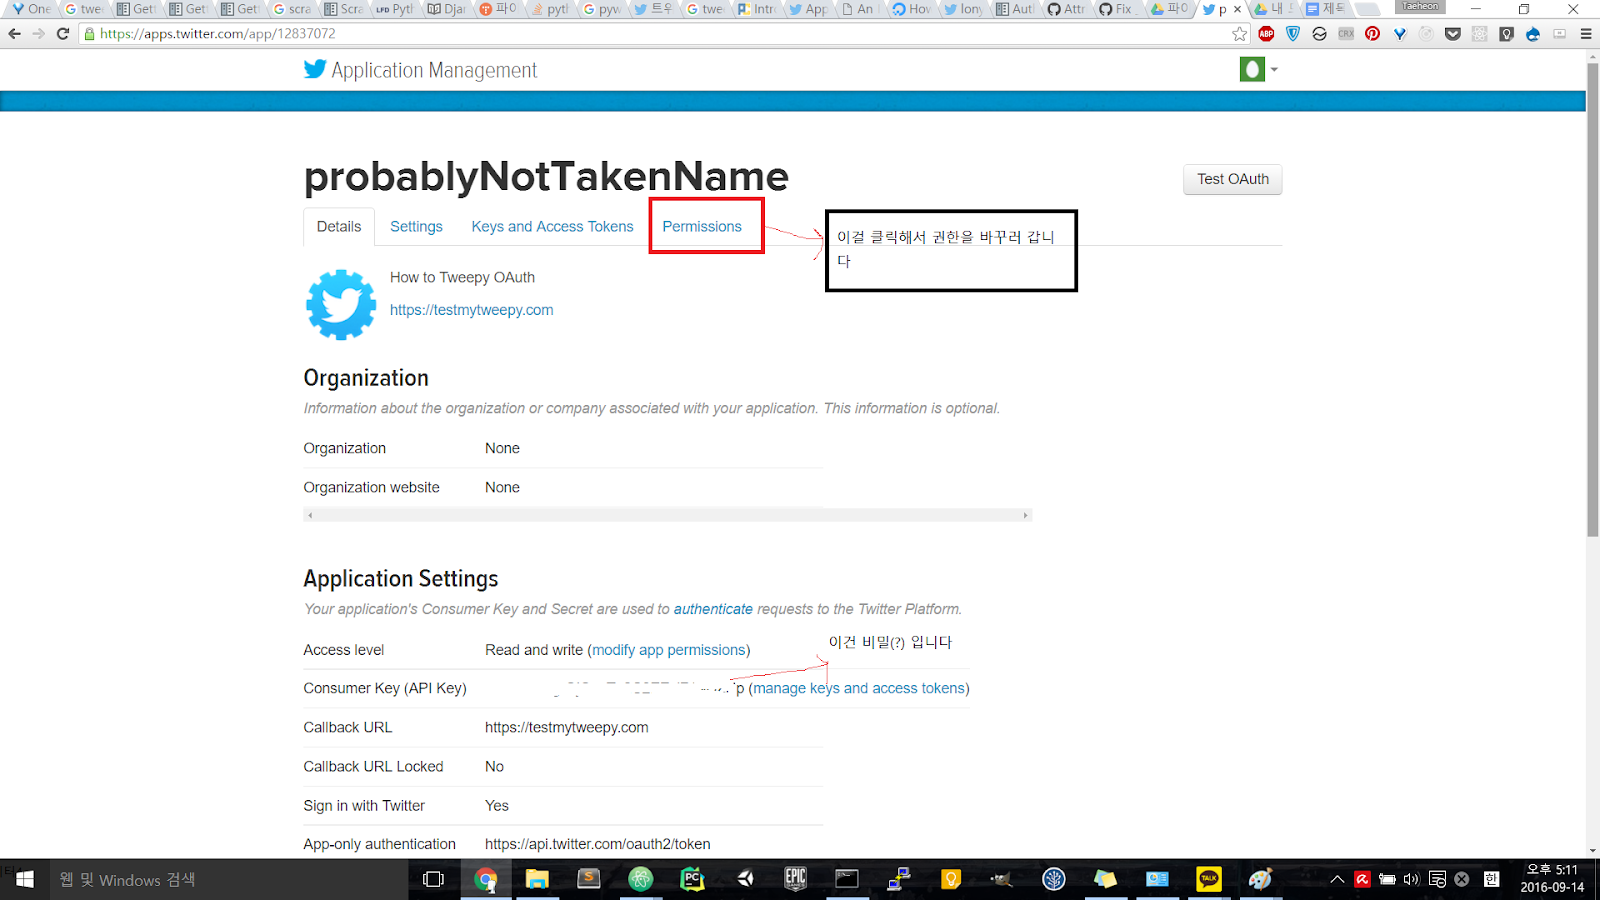
Task: Click the page vertical scrollbar thumb
Action: (x=1592, y=300)
